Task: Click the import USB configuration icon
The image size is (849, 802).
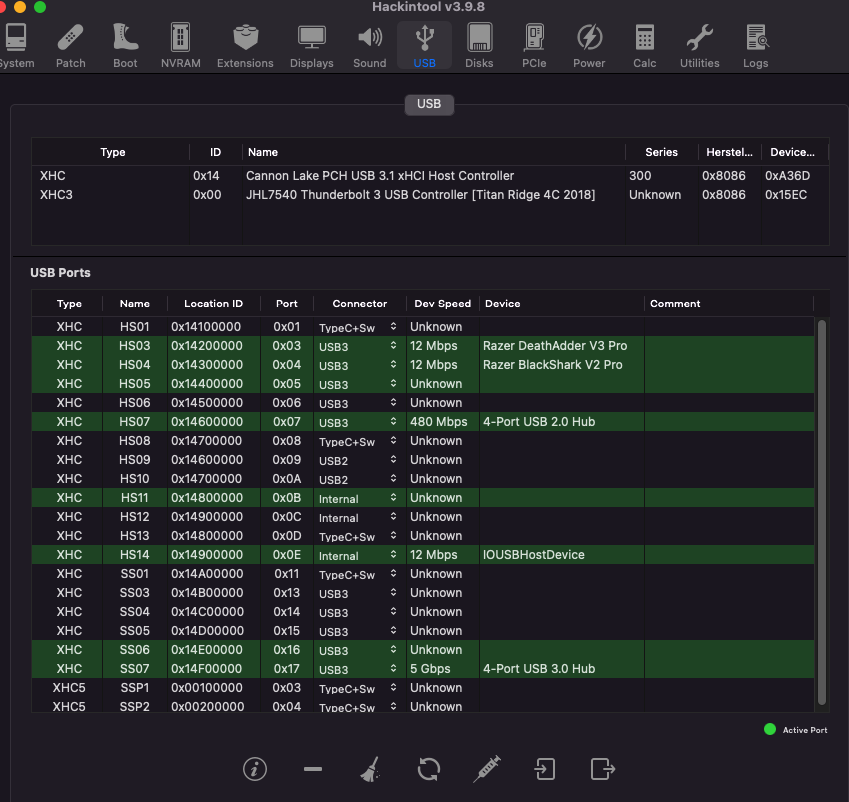Action: pos(544,768)
